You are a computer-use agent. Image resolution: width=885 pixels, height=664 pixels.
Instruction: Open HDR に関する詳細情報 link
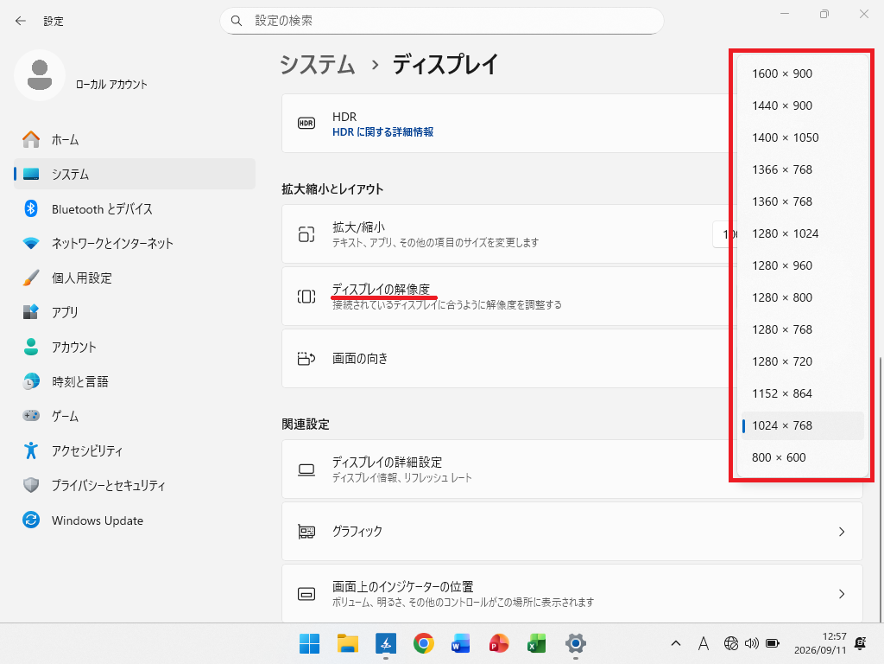click(x=383, y=132)
